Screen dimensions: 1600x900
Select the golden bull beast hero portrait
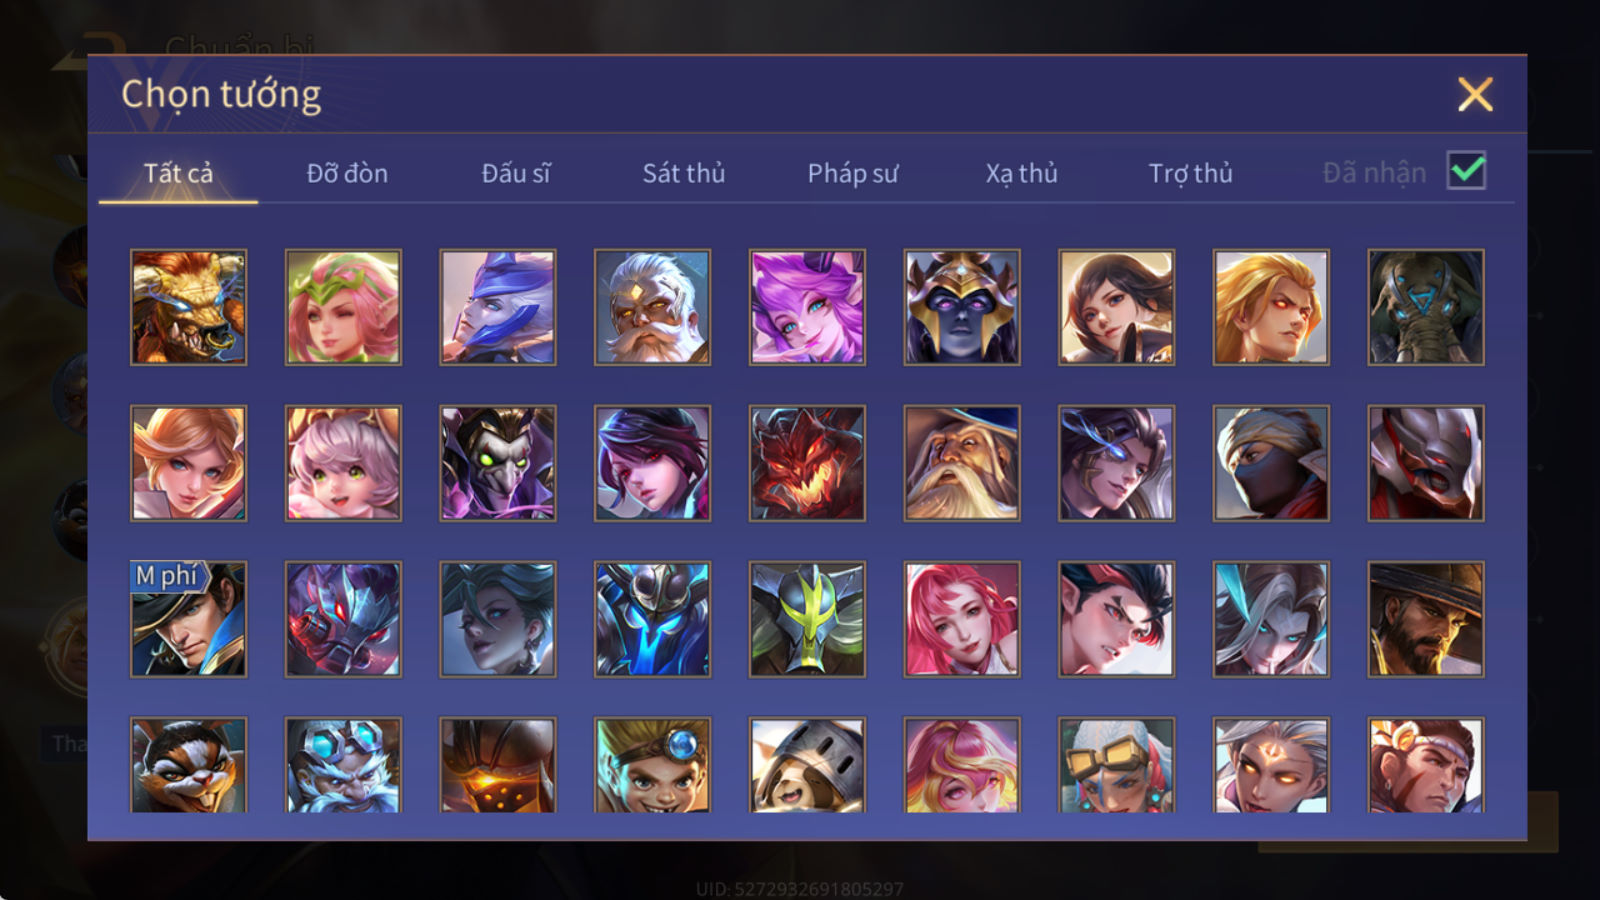188,307
